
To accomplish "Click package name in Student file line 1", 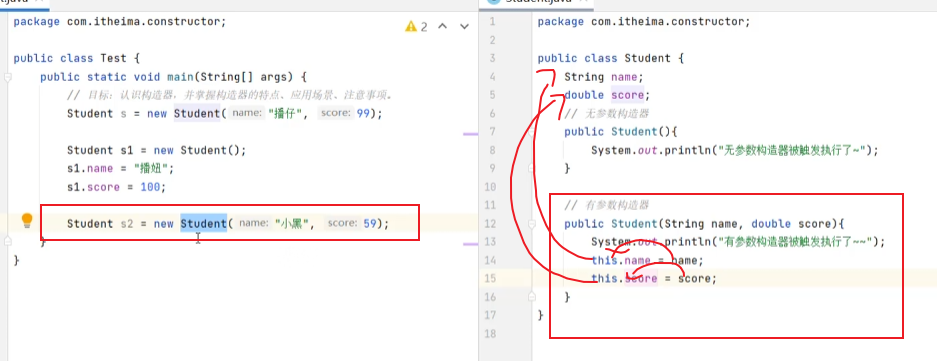I will click(x=667, y=22).
